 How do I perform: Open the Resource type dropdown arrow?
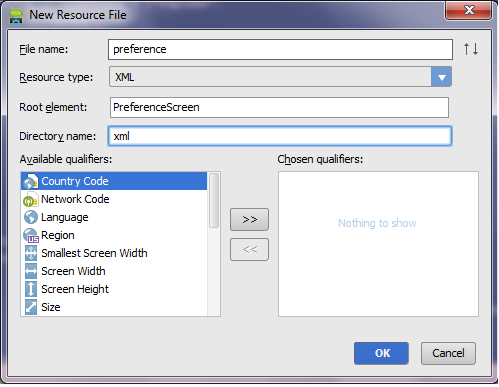click(x=441, y=77)
